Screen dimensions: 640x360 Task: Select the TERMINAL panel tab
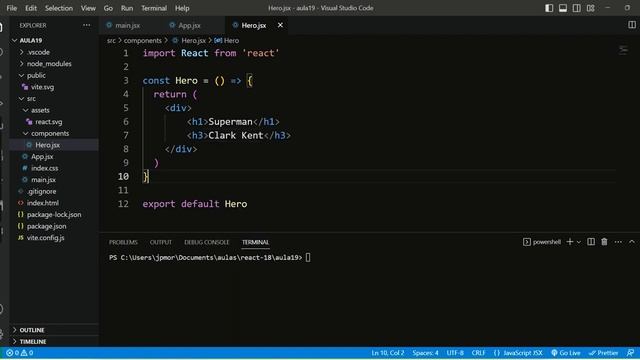coord(256,242)
